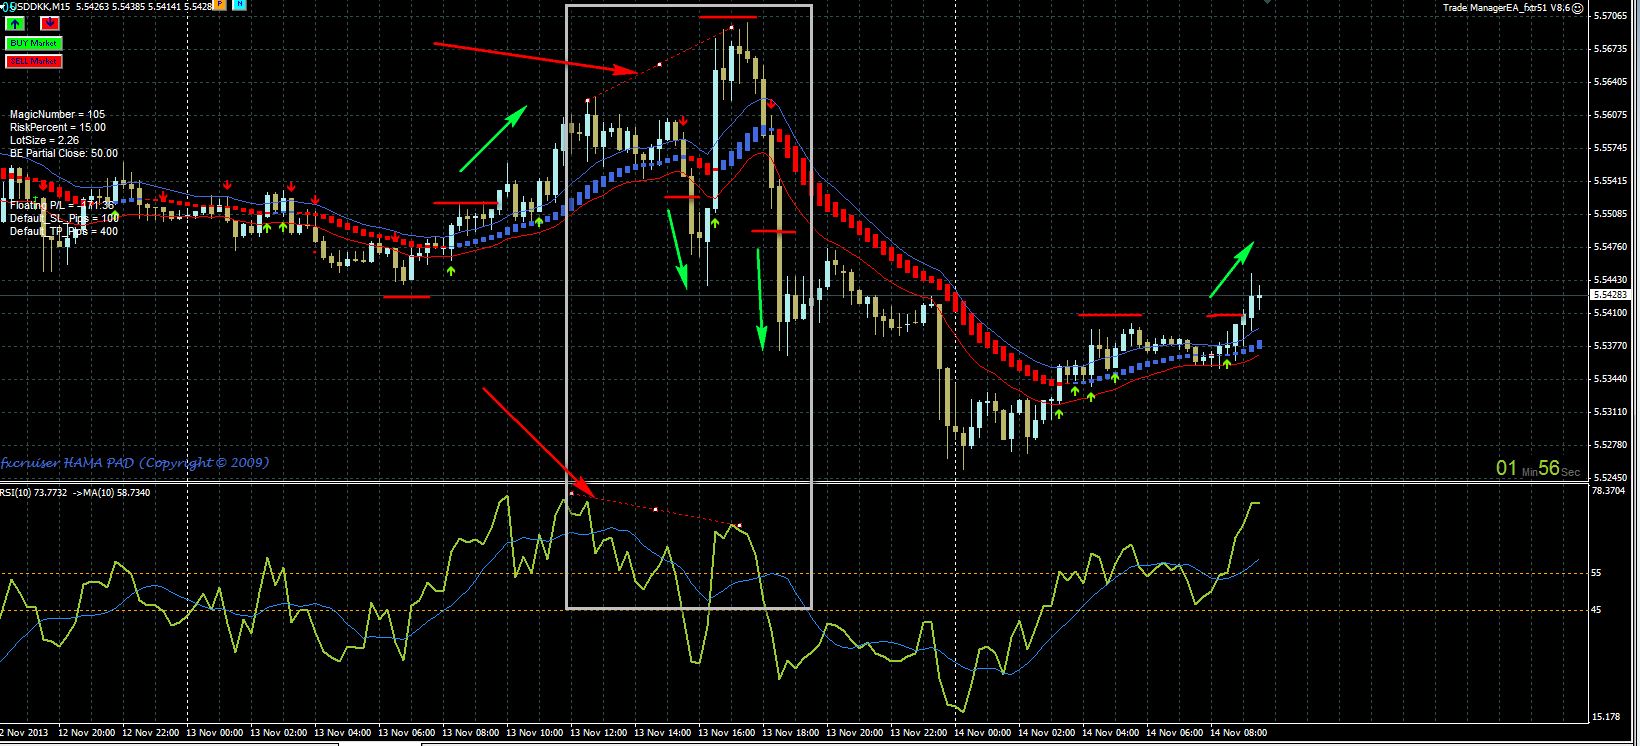1640x746 pixels.
Task: Click the fxcruiser HAMA PAD copyright label
Action: click(x=134, y=462)
